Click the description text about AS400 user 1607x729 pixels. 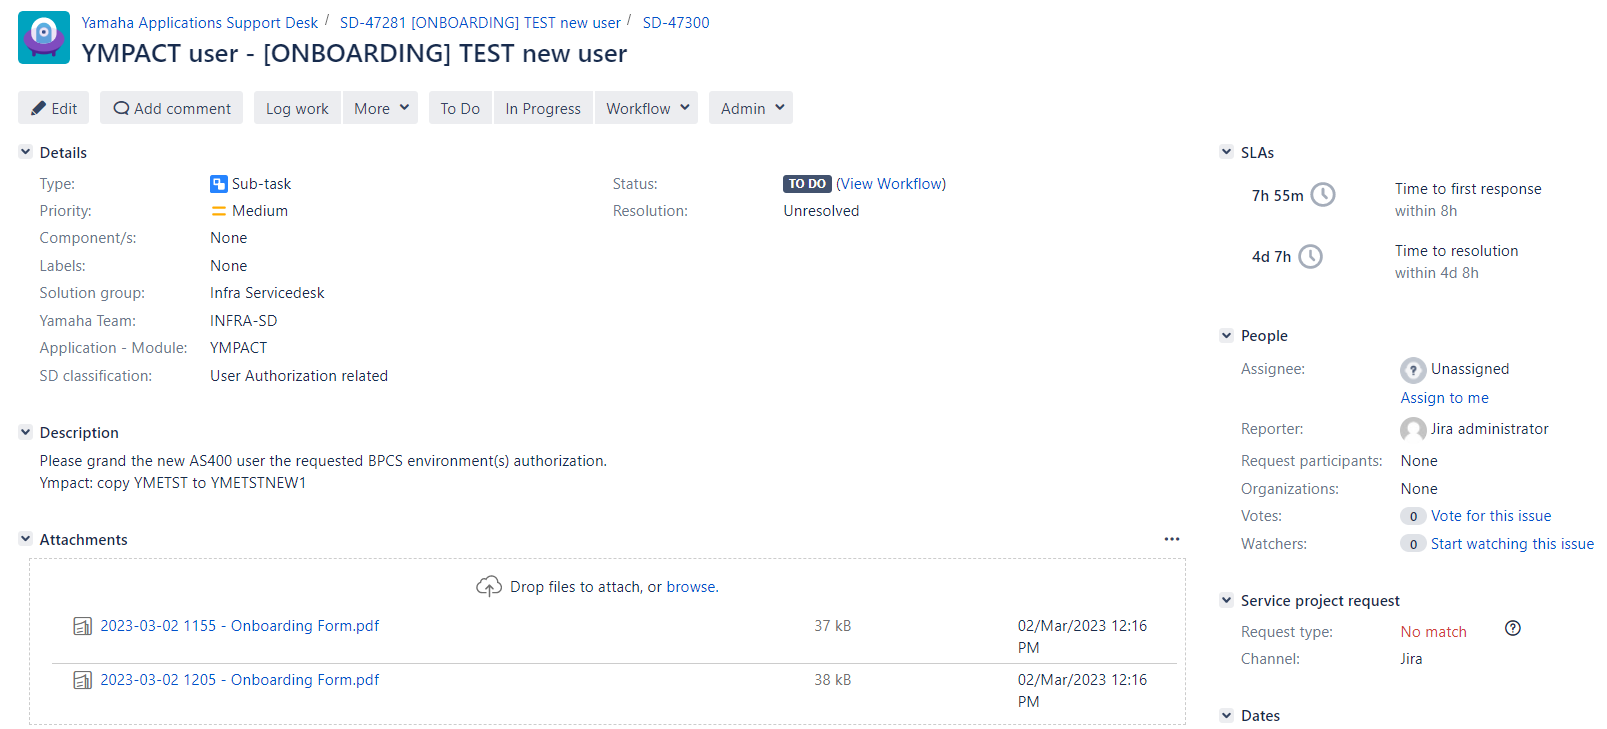tap(323, 461)
